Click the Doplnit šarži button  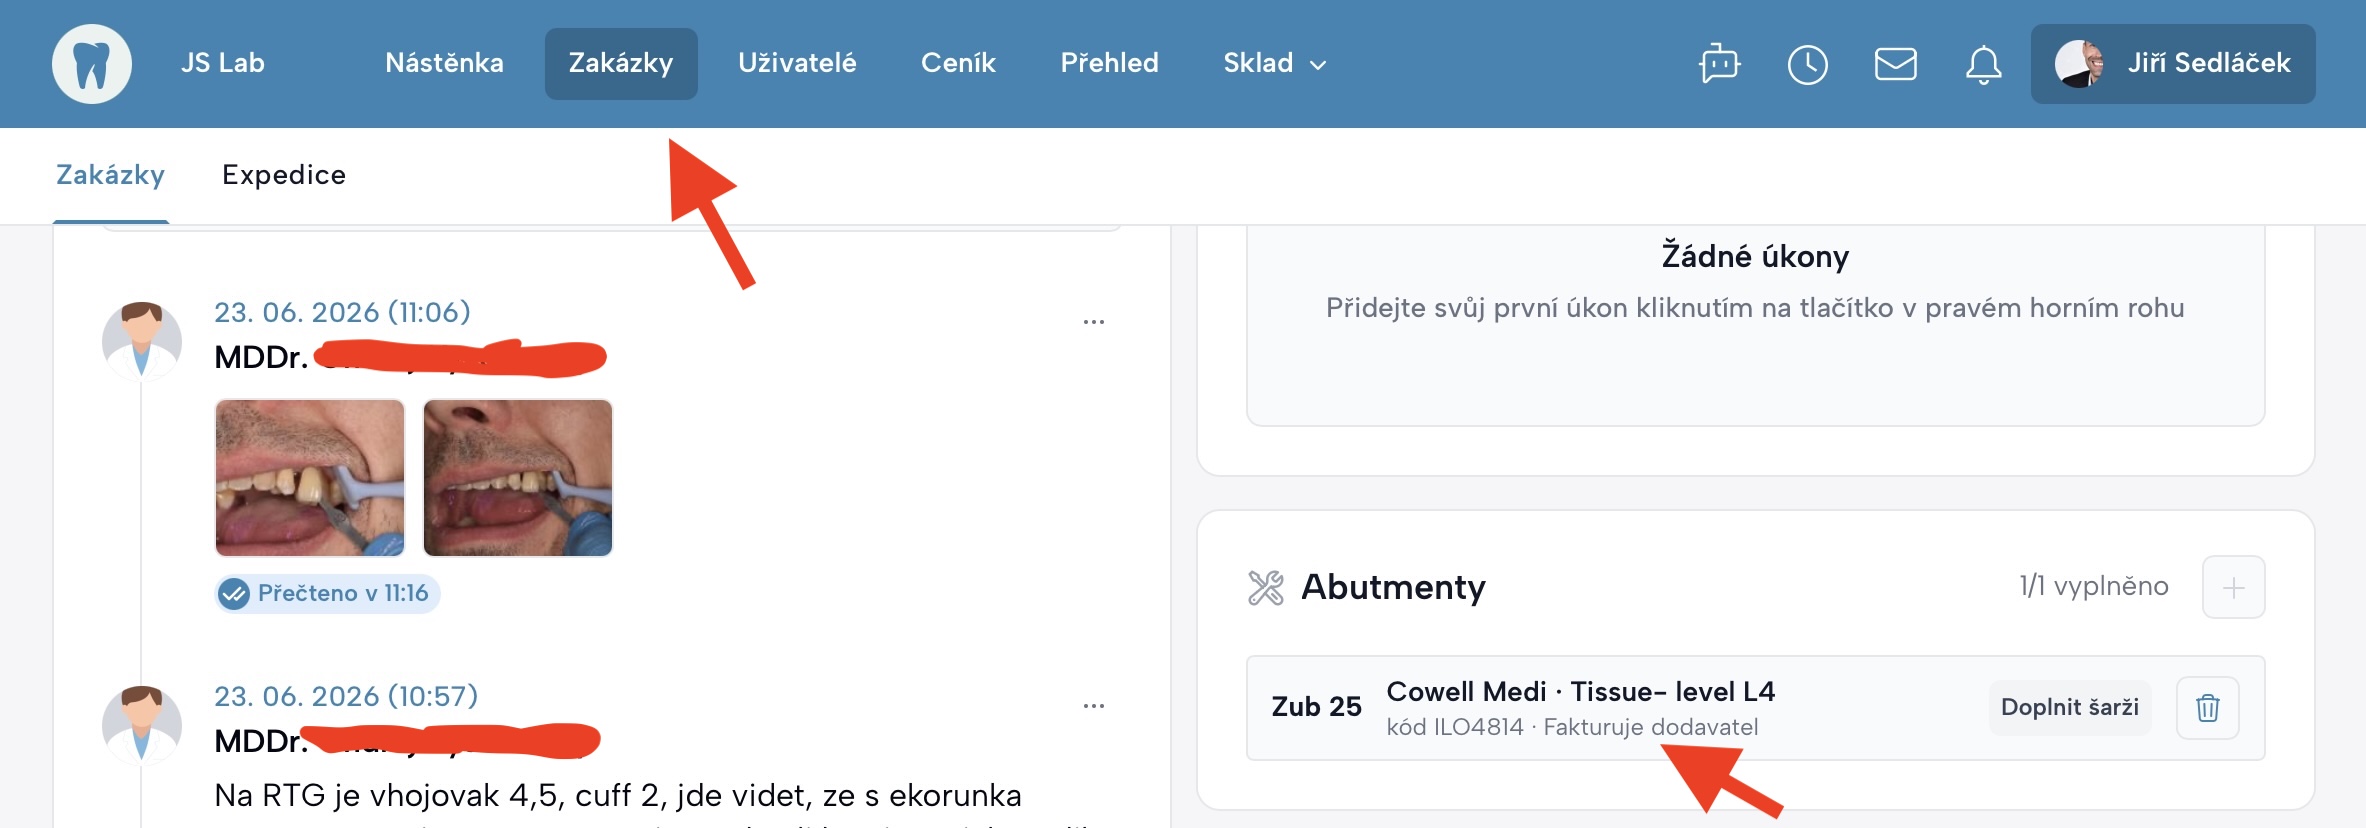click(x=2069, y=707)
